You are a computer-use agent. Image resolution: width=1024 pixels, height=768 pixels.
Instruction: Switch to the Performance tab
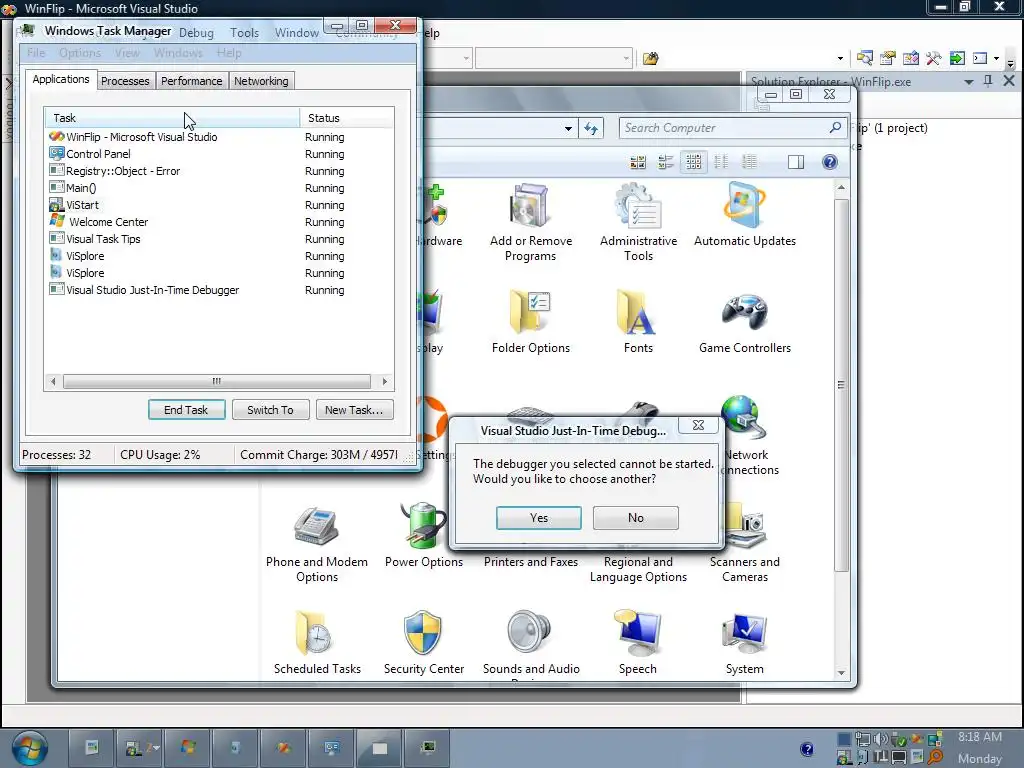[191, 81]
